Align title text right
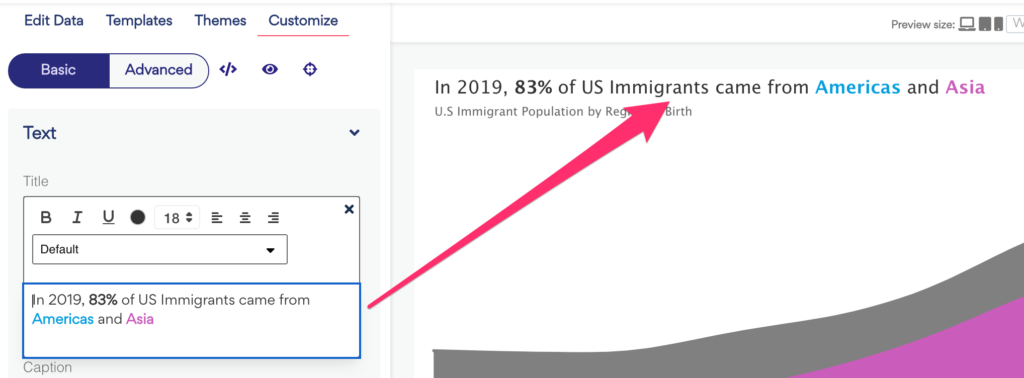Screen dimensions: 1024x378 [x=274, y=217]
